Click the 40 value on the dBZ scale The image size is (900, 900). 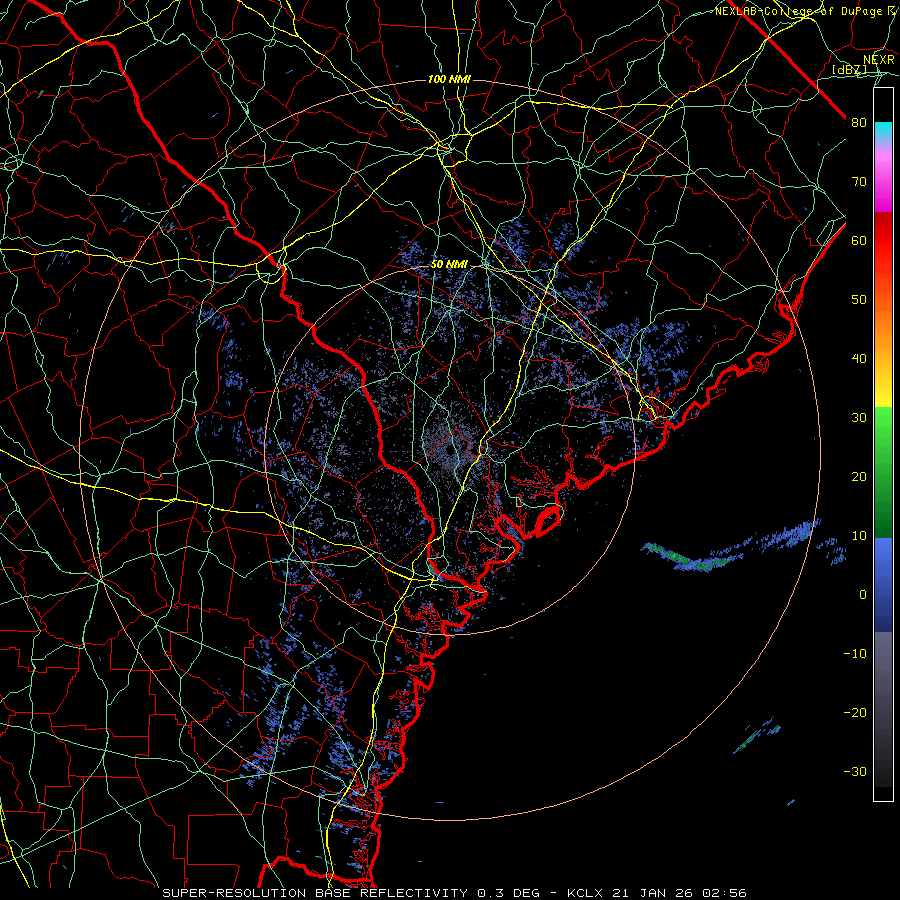click(859, 358)
